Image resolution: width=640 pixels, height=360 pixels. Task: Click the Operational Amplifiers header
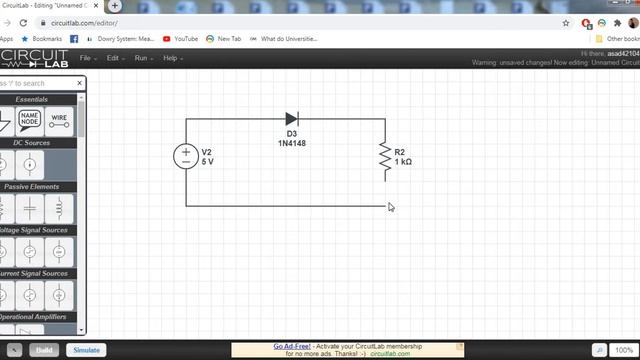pos(38,317)
